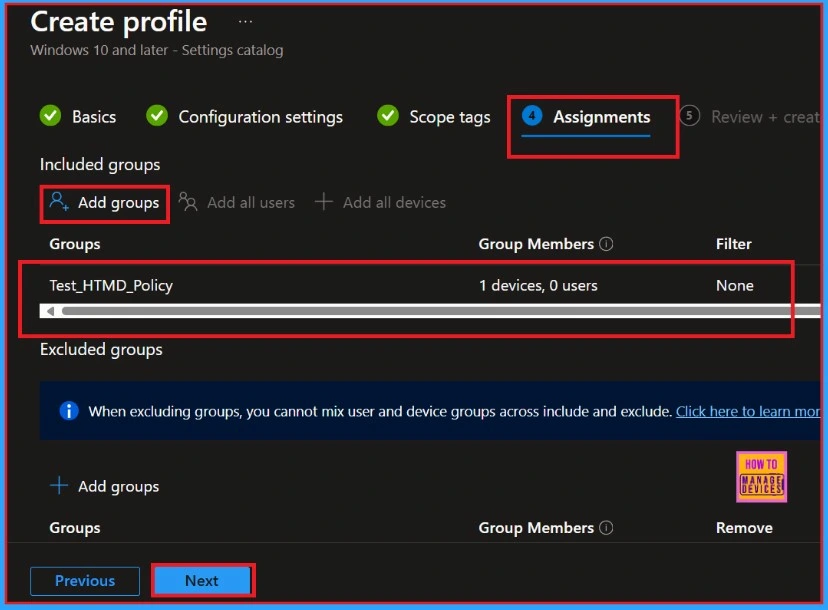Open the ellipsis menu beside Create profile
This screenshot has width=828, height=610.
(x=245, y=22)
